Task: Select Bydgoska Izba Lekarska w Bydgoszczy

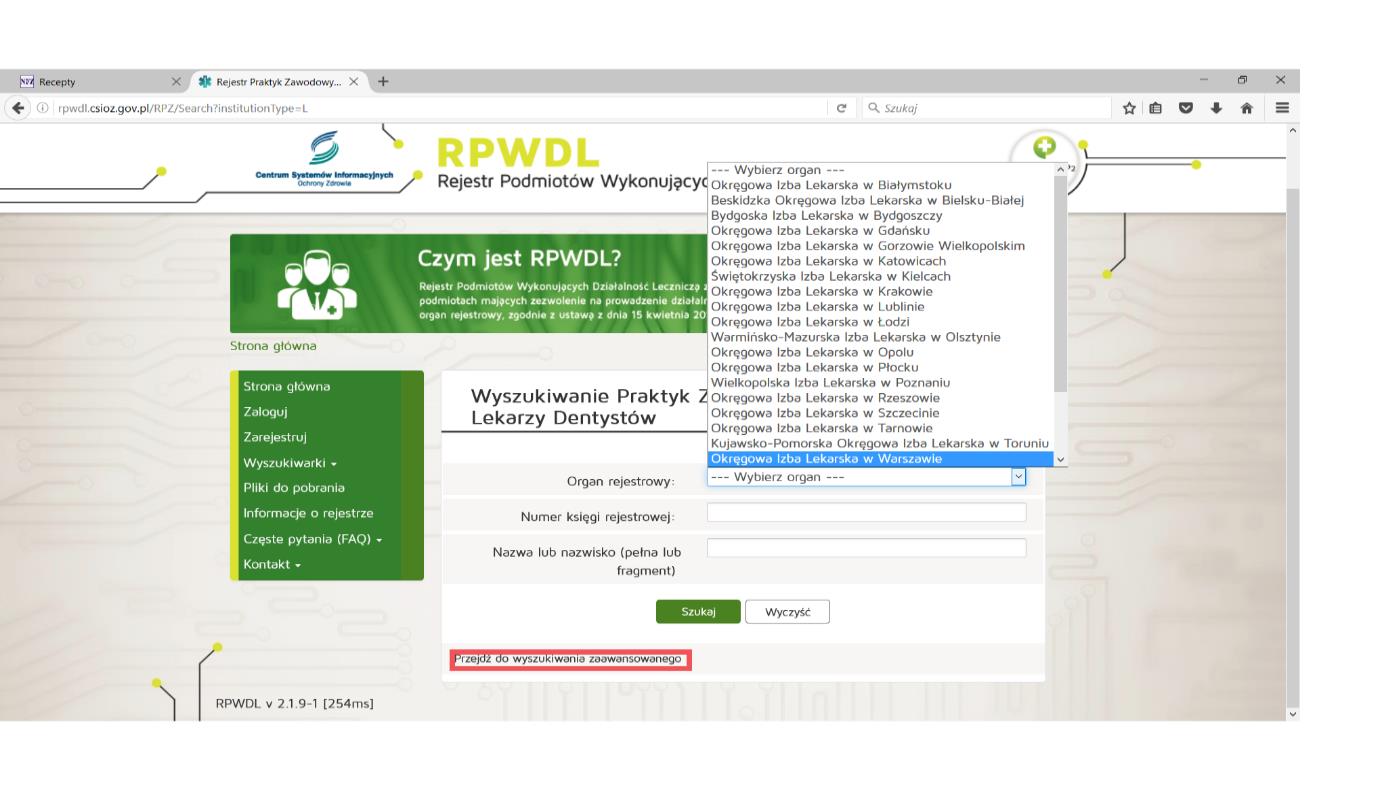Action: tap(881, 216)
